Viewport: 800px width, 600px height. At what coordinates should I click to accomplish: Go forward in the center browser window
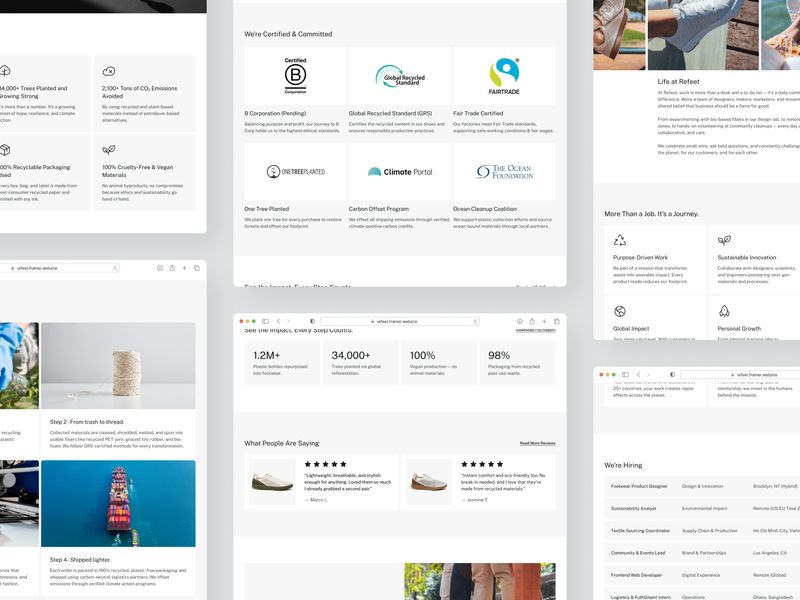pos(288,321)
